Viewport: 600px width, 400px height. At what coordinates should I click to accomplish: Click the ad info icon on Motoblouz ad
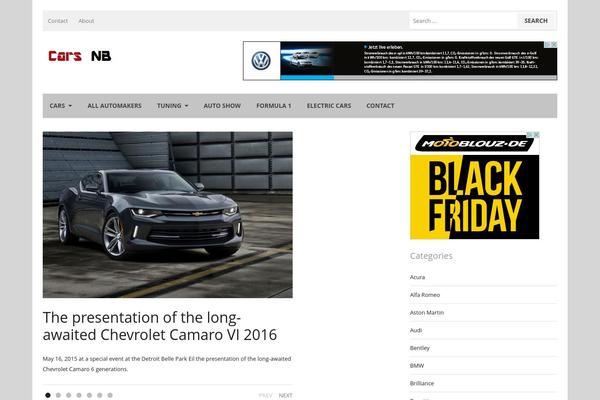(x=535, y=135)
